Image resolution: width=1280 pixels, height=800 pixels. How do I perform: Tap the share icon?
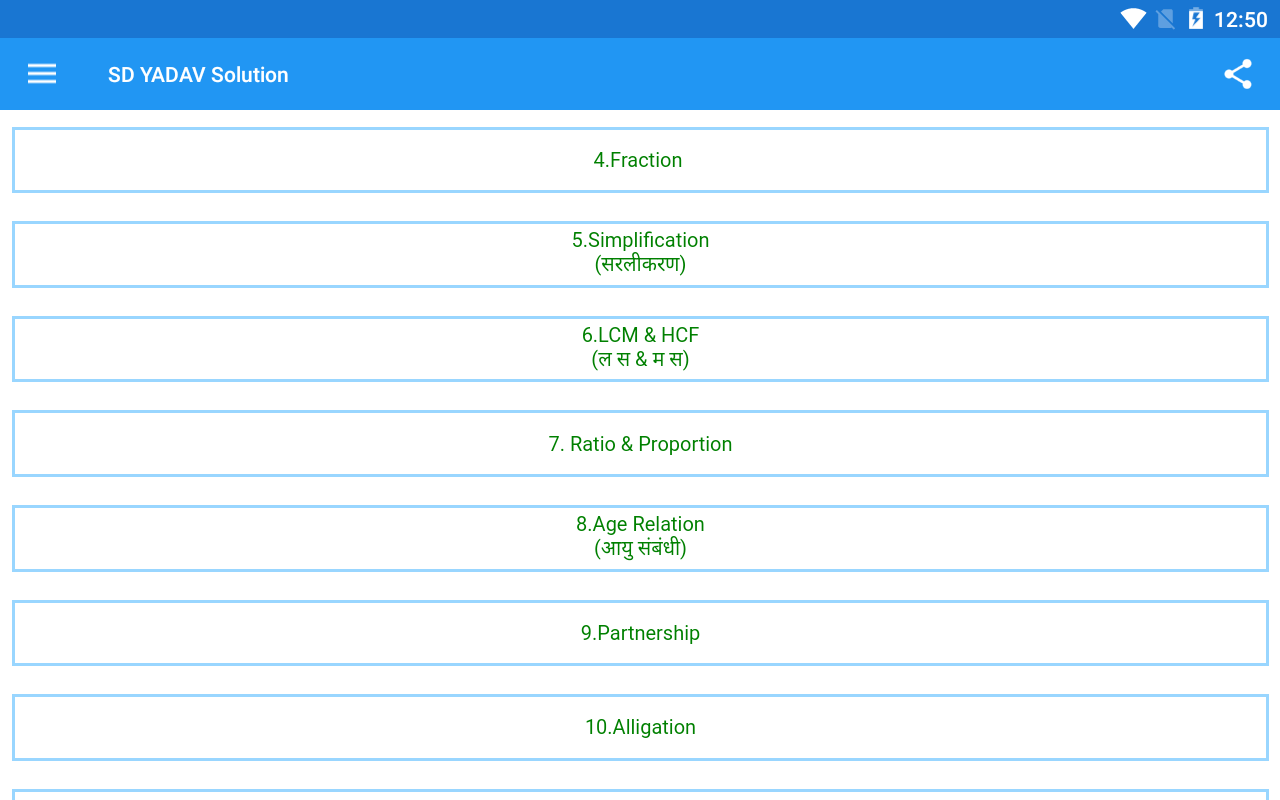(x=1238, y=74)
